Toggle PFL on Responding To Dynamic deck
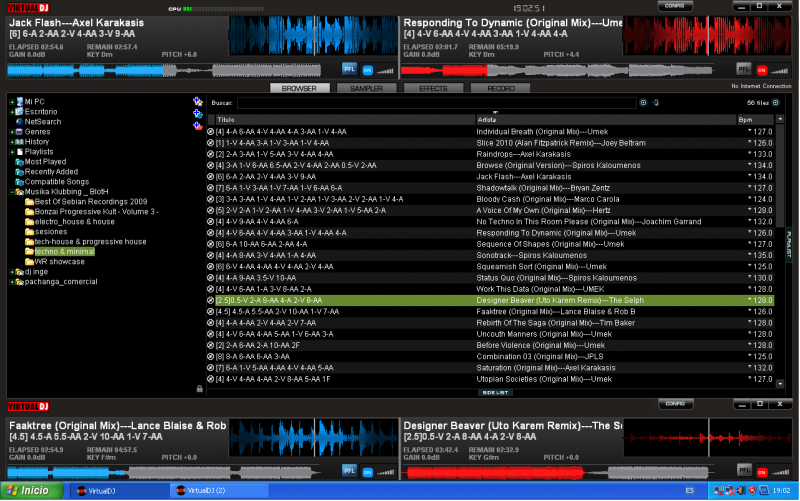 click(744, 69)
